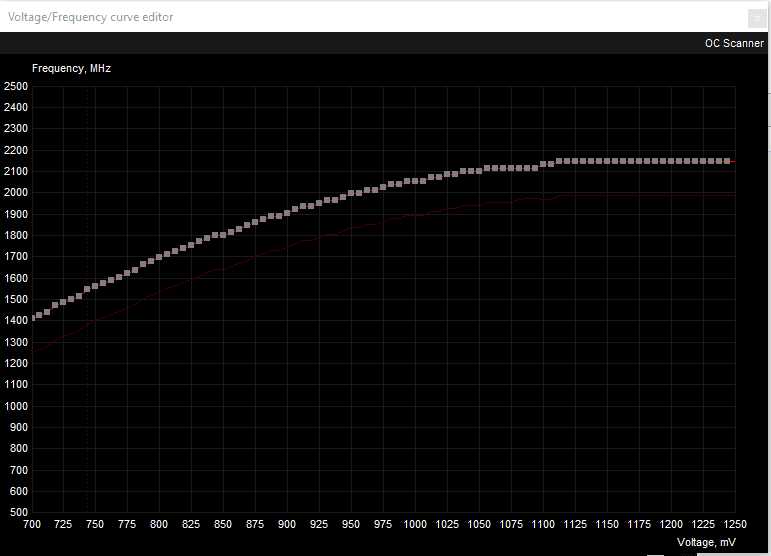This screenshot has height=556, width=771.
Task: Select the curve point at 775 mV
Action: [127, 273]
